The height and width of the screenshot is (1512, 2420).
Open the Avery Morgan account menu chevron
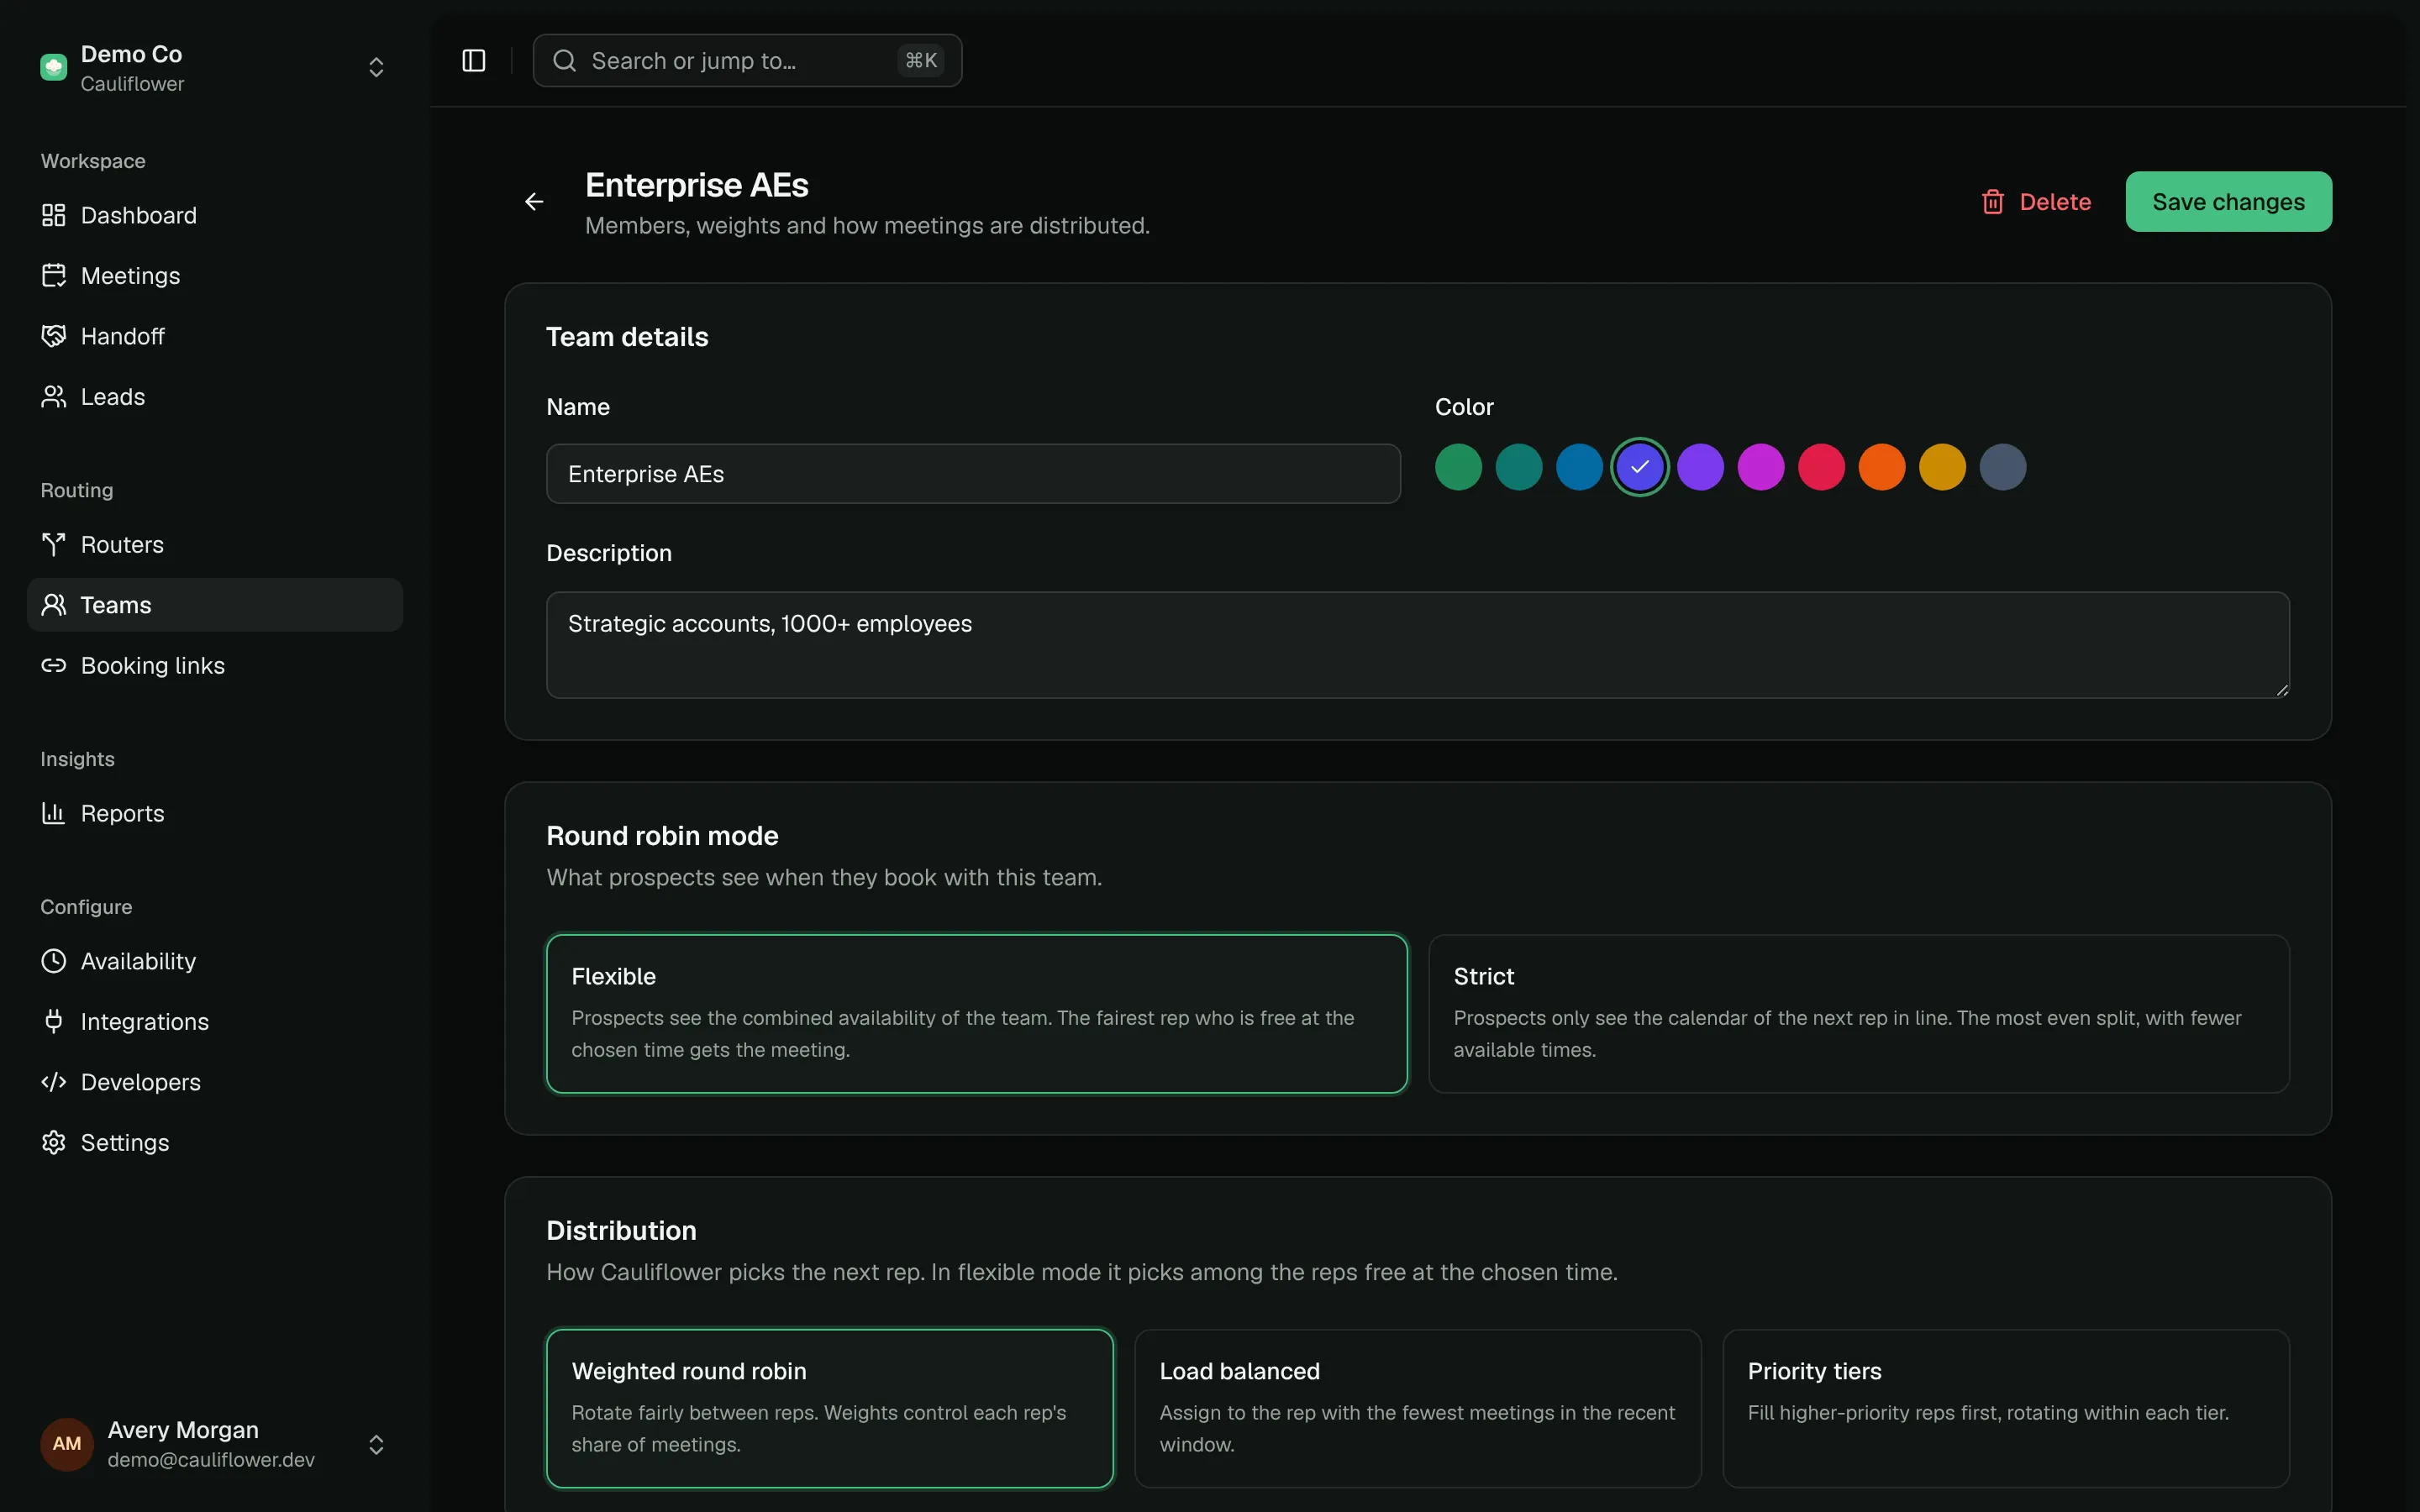(x=376, y=1445)
